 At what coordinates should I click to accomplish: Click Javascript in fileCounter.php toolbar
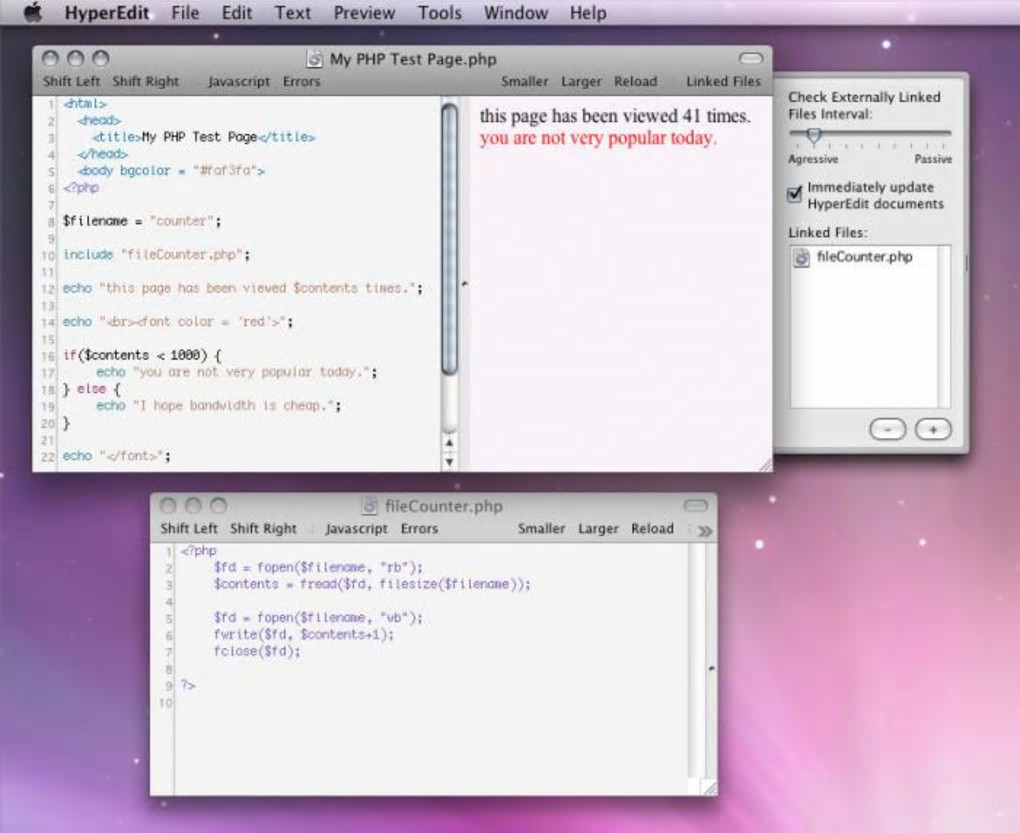point(356,529)
